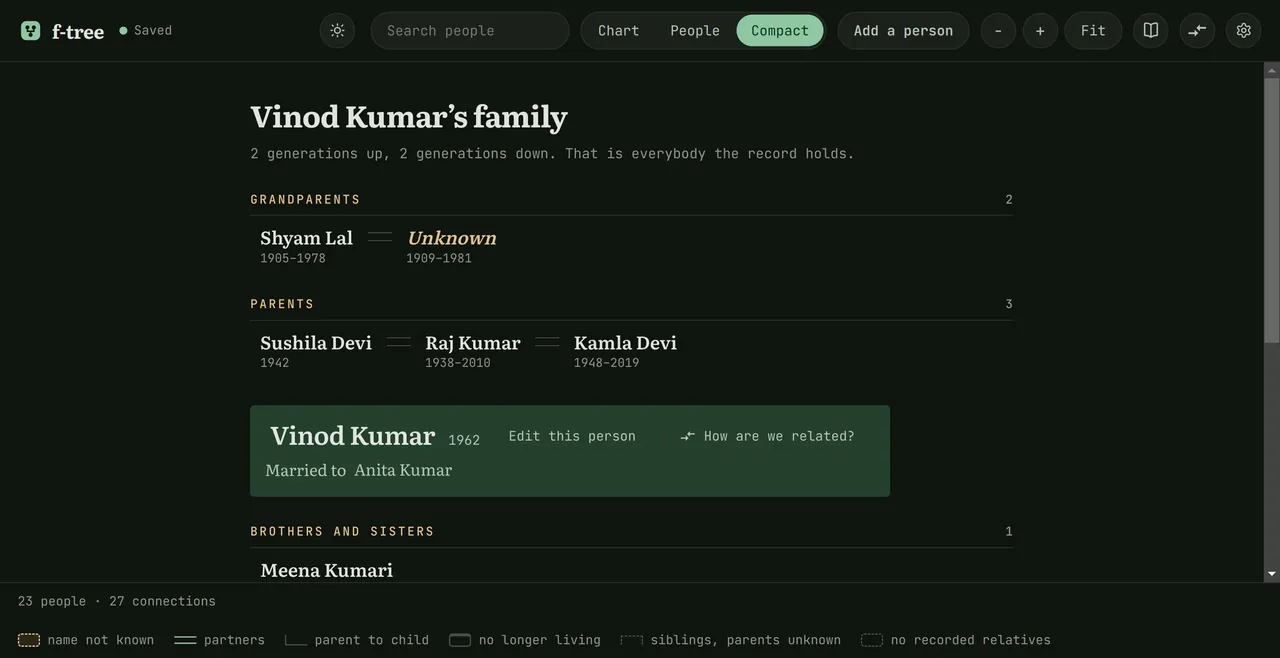
Task: Select Sushila Devi in parents
Action: pos(316,343)
